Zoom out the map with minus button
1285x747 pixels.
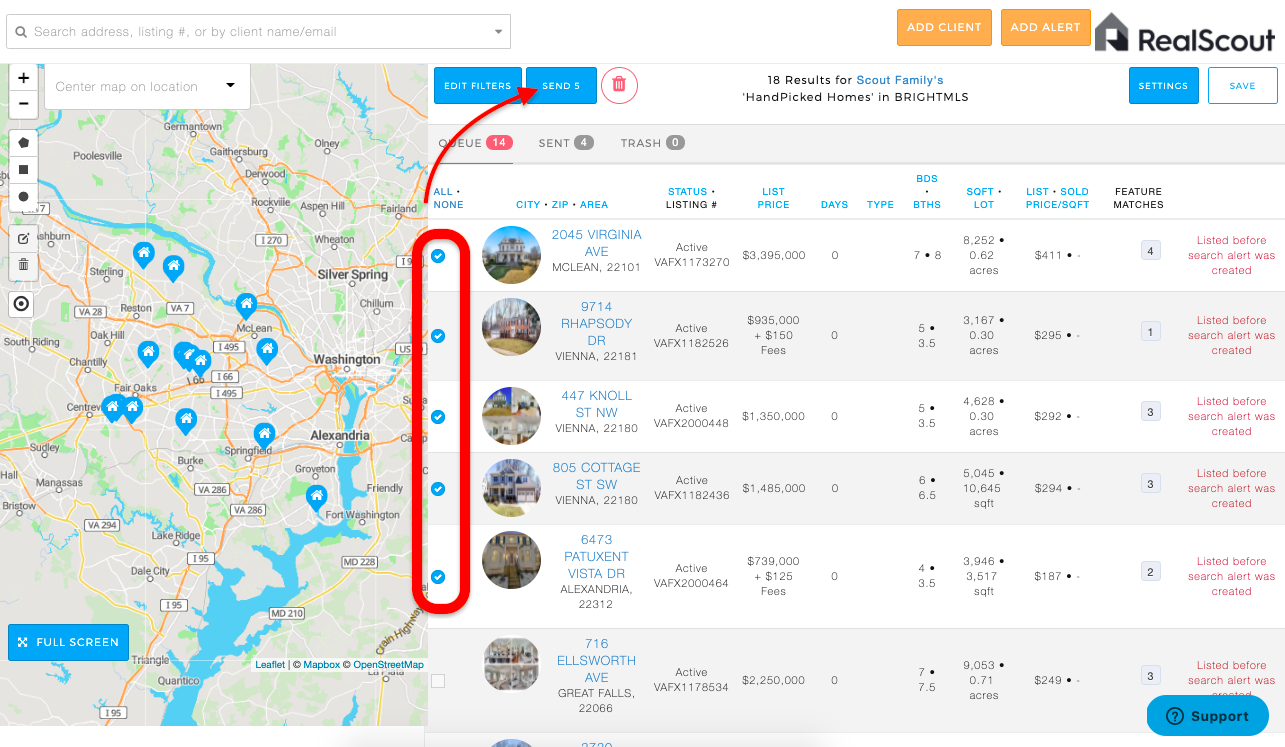point(23,103)
